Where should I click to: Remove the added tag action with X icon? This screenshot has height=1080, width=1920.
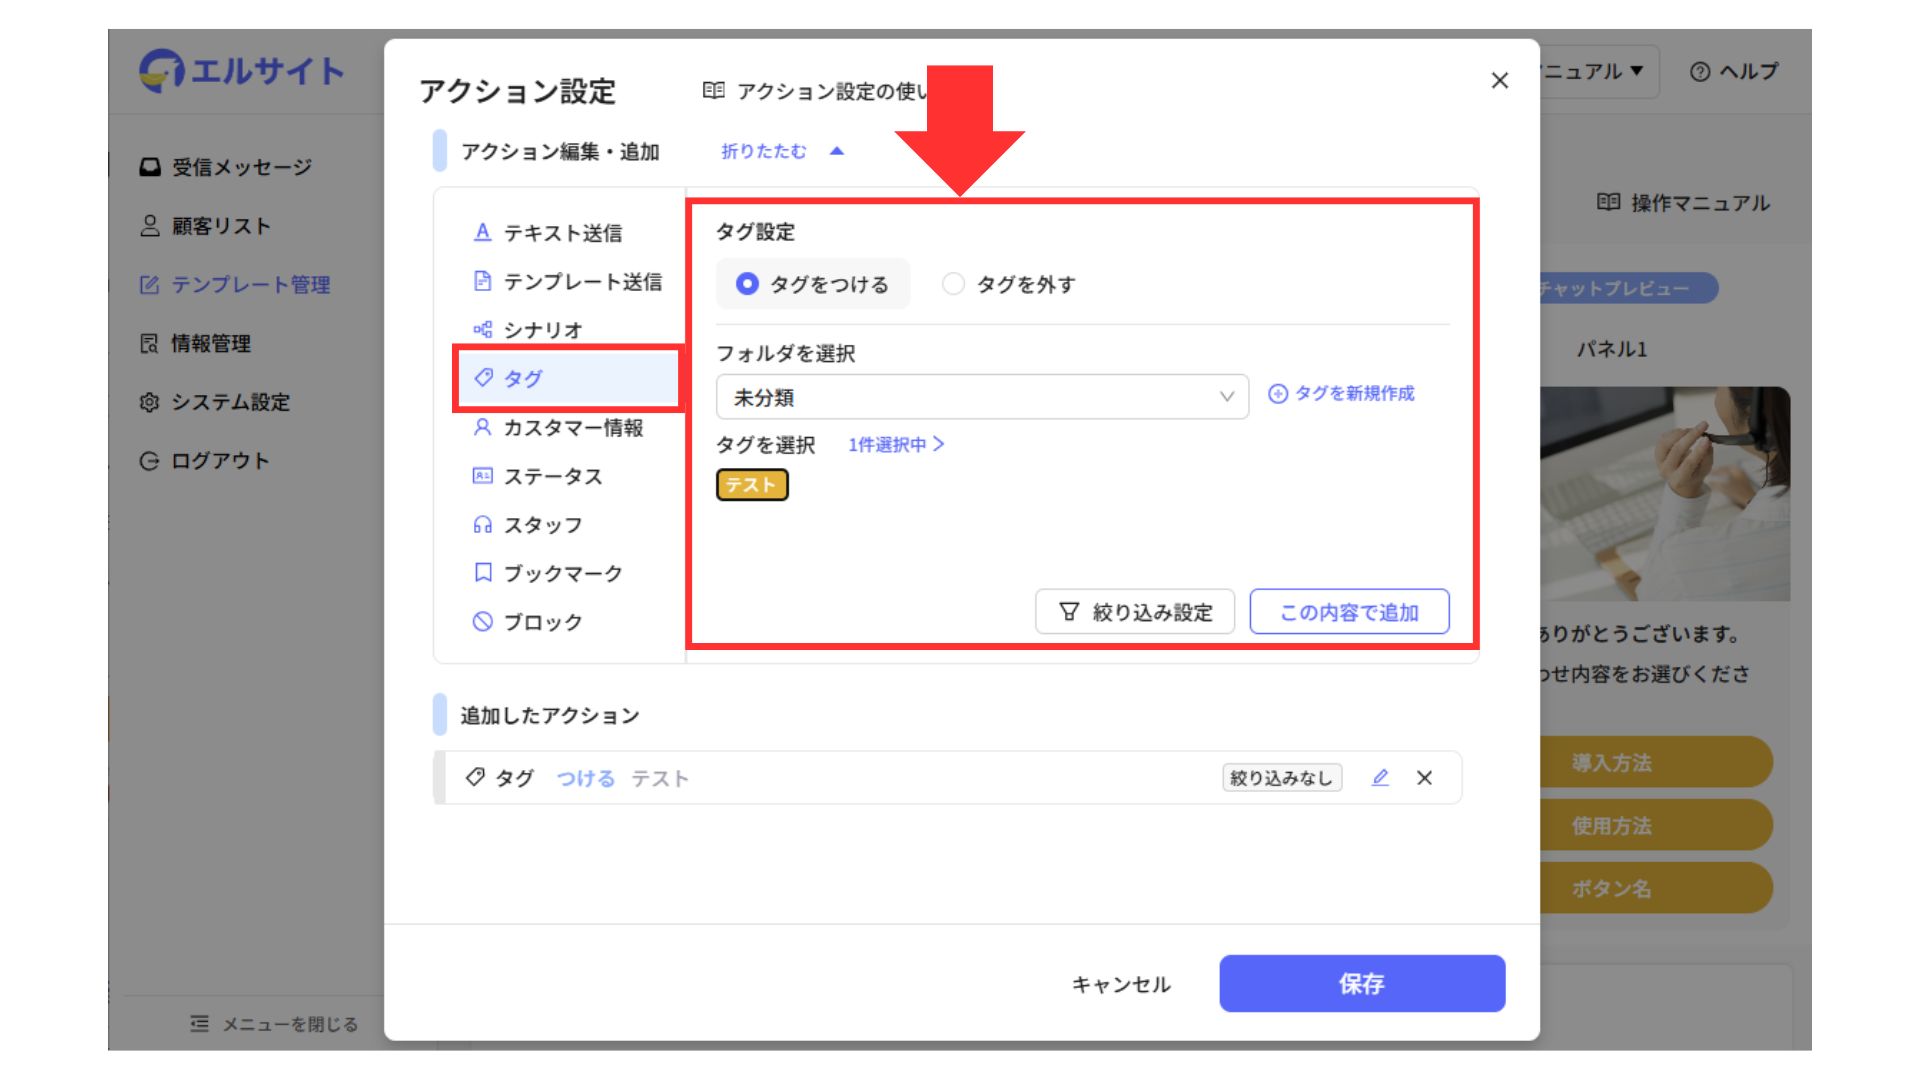click(x=1424, y=778)
